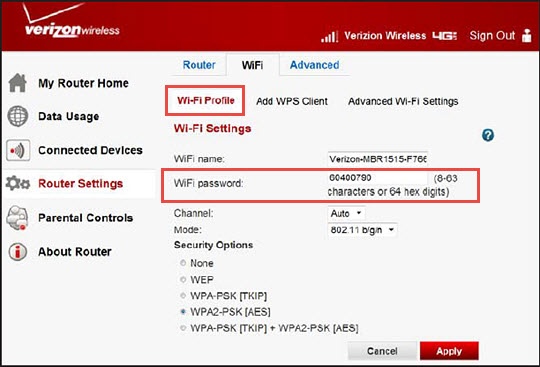
Task: Click the Parental Controls people icon
Action: coord(17,218)
